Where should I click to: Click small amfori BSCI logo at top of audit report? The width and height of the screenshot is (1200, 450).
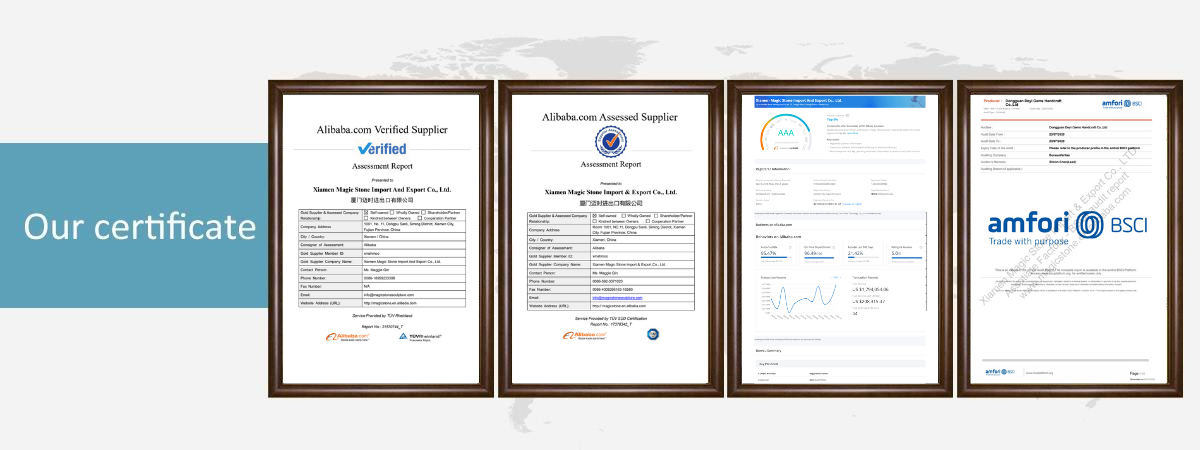point(1120,103)
